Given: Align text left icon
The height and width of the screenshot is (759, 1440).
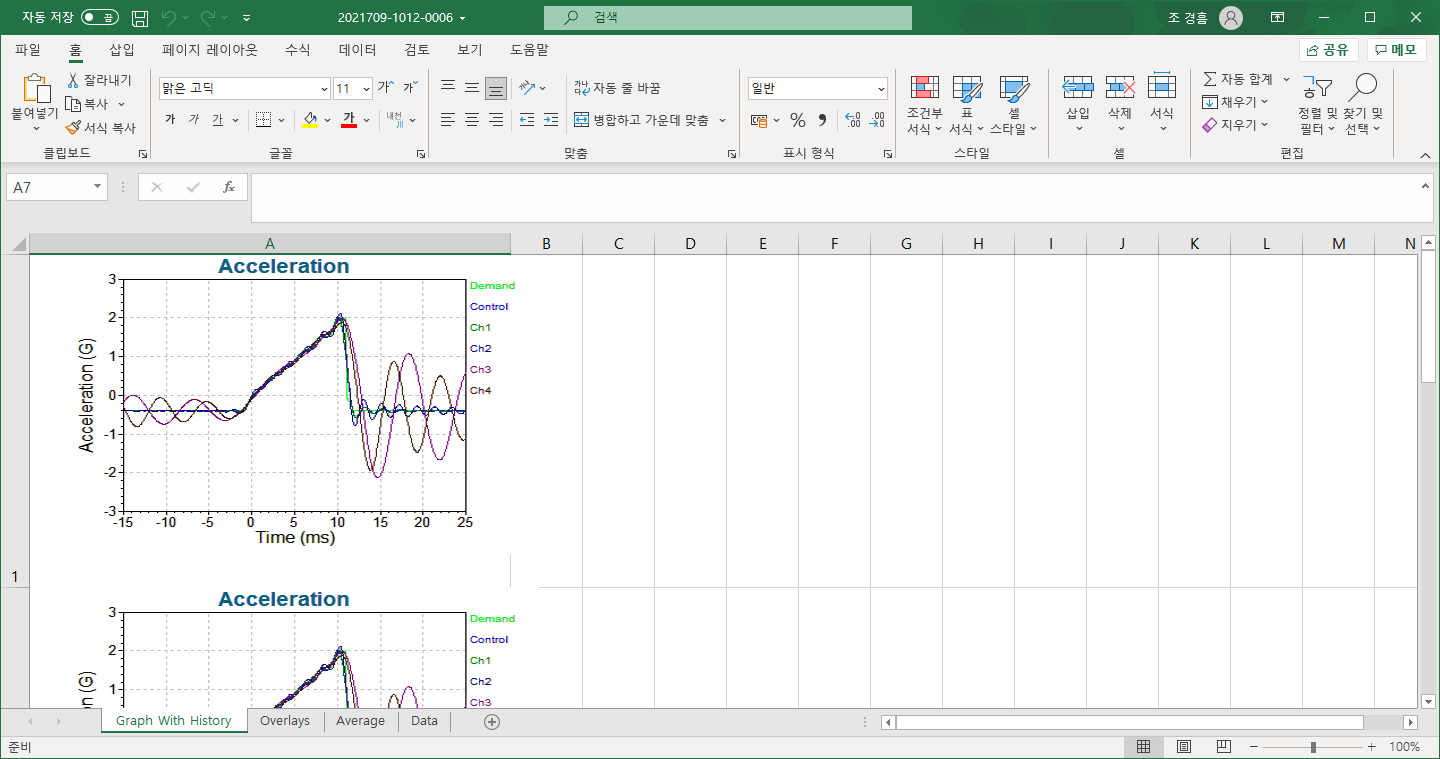Looking at the screenshot, I should pos(448,120).
